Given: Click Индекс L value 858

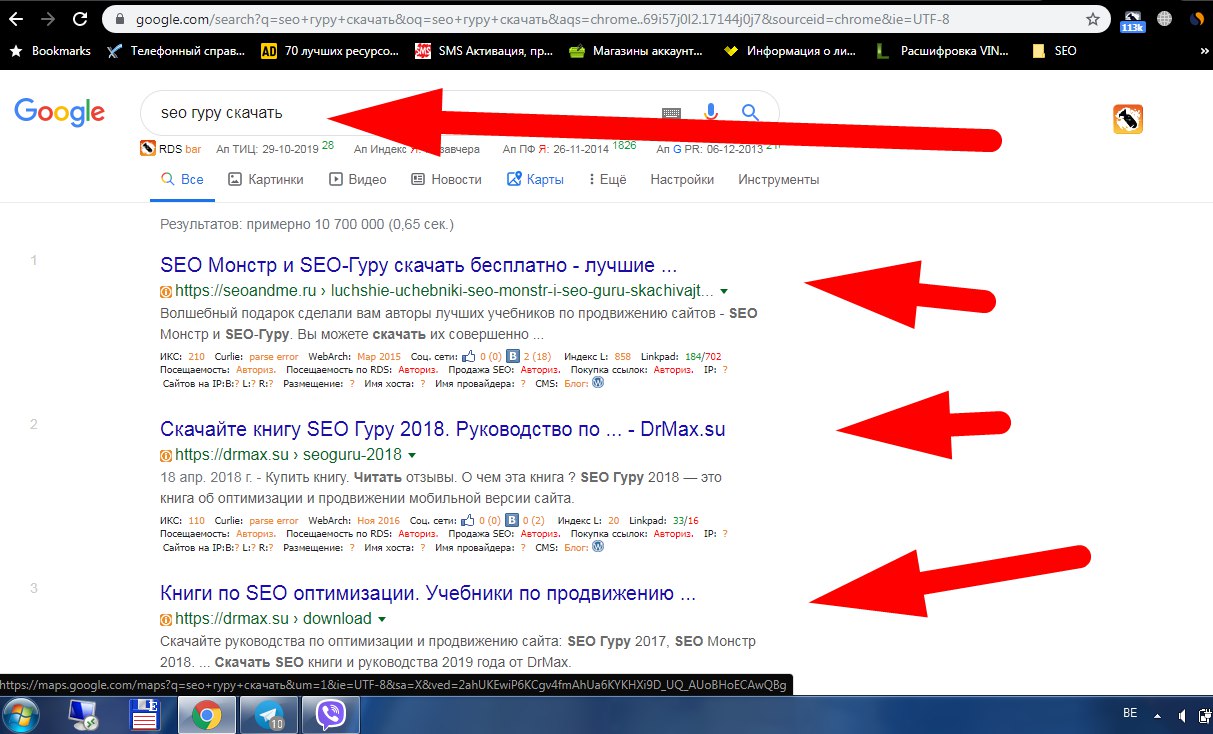Looking at the screenshot, I should [x=623, y=356].
